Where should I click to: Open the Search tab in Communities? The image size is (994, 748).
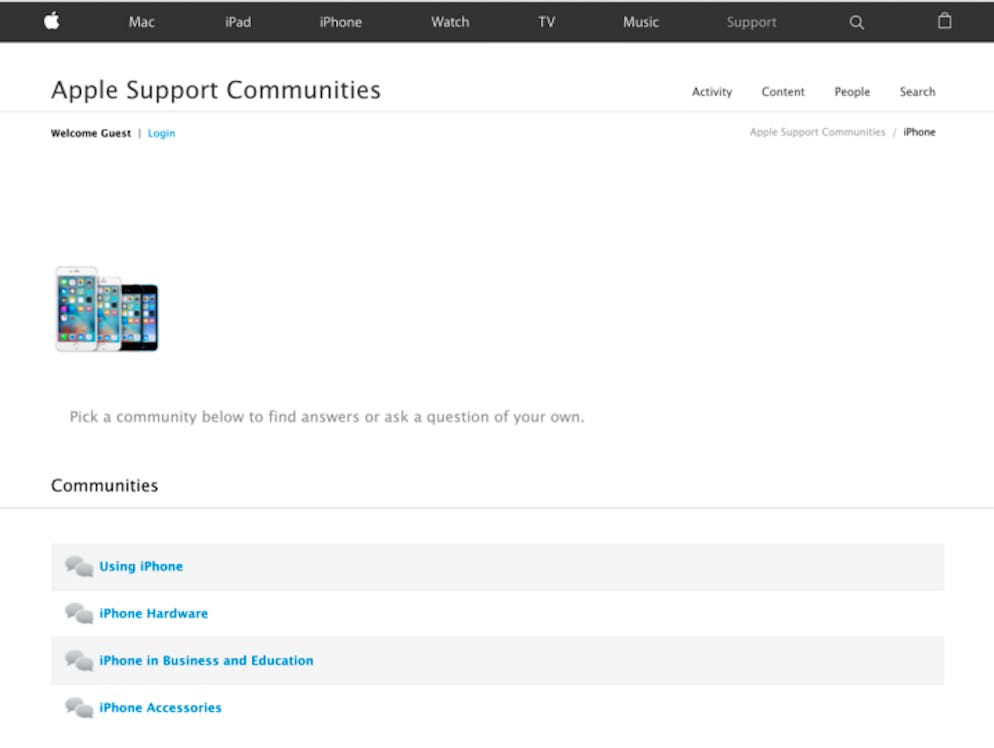point(917,92)
